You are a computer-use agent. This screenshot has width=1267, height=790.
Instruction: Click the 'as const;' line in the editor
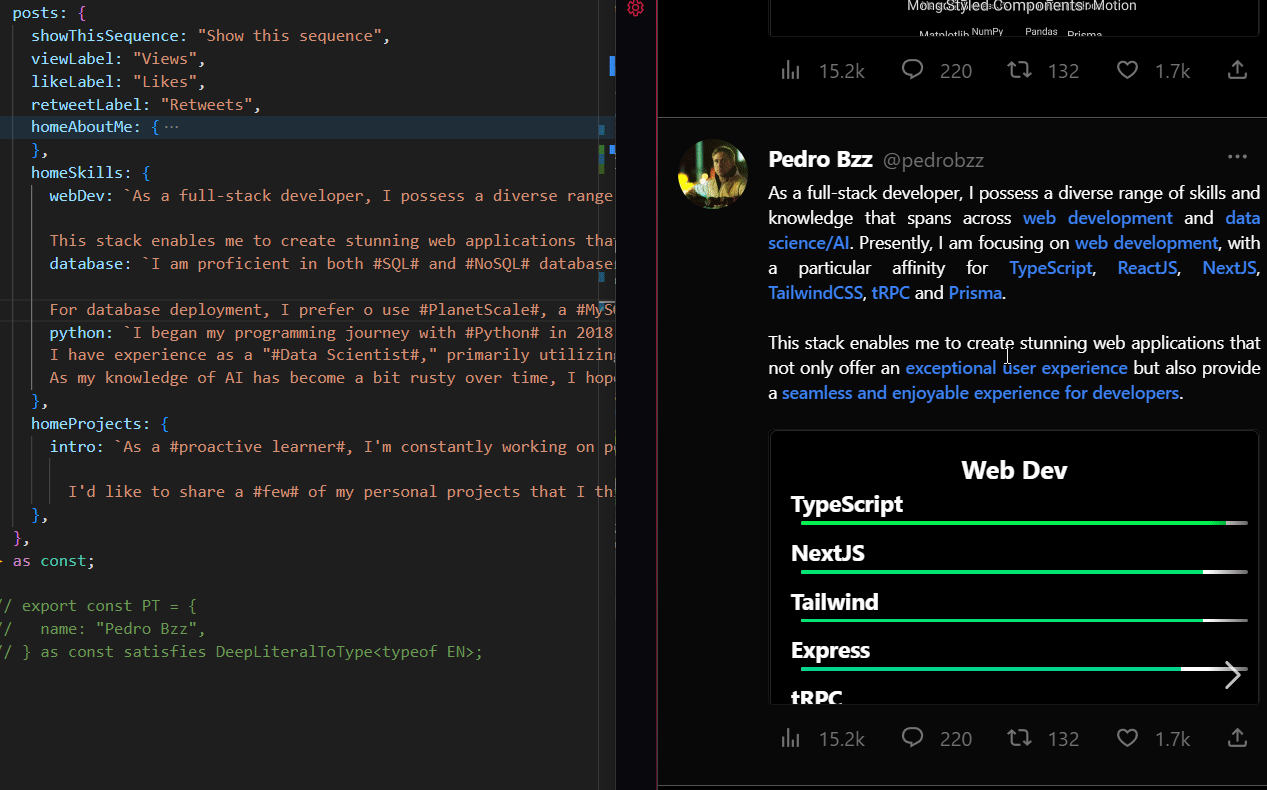tap(53, 561)
